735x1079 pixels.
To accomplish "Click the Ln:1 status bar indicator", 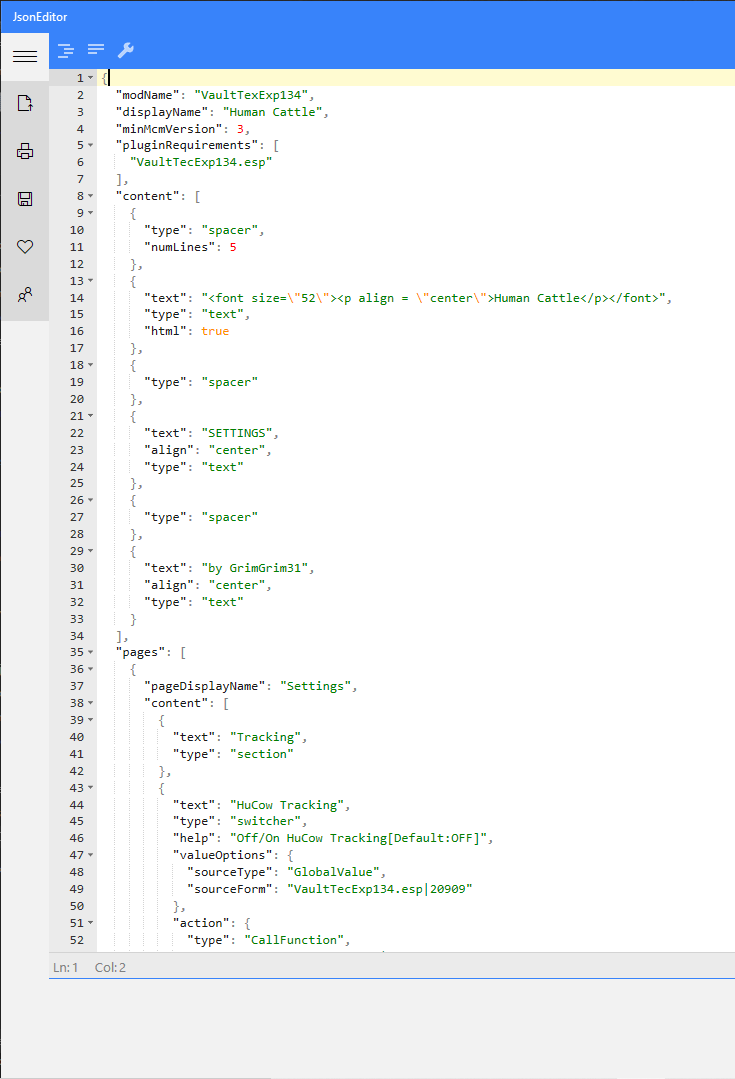I will [65, 967].
